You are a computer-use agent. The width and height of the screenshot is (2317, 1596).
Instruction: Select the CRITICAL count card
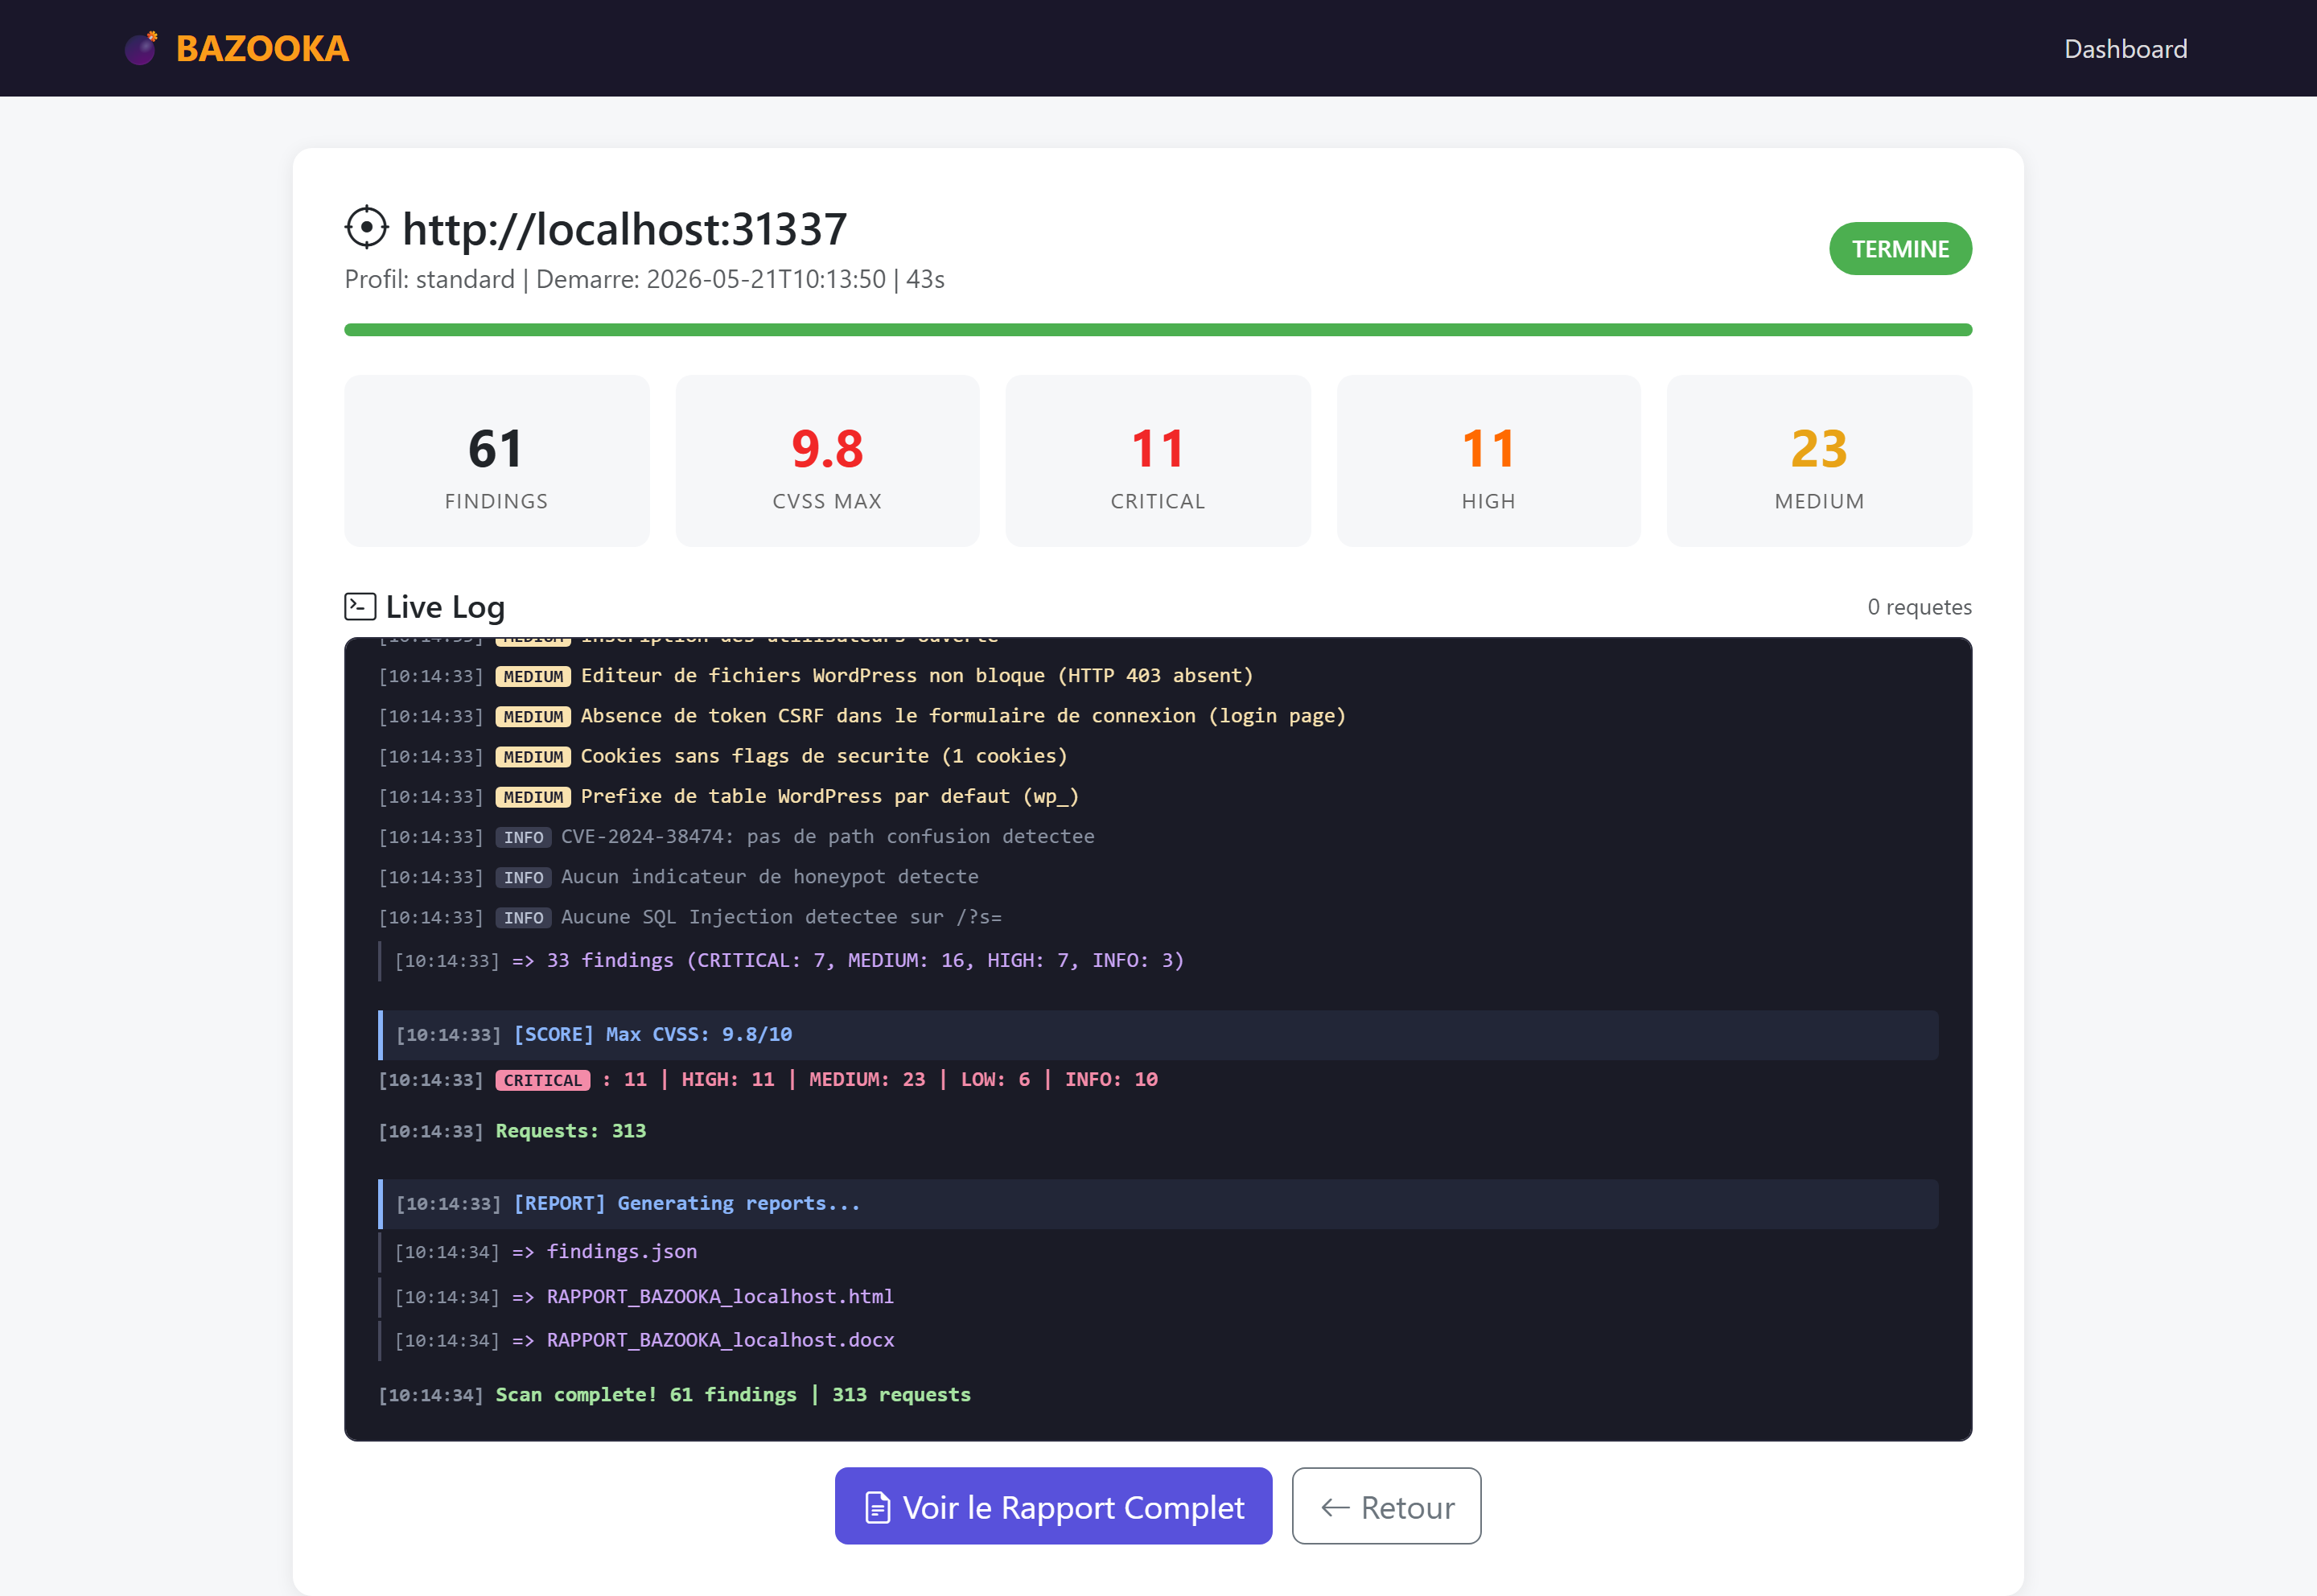coord(1158,461)
